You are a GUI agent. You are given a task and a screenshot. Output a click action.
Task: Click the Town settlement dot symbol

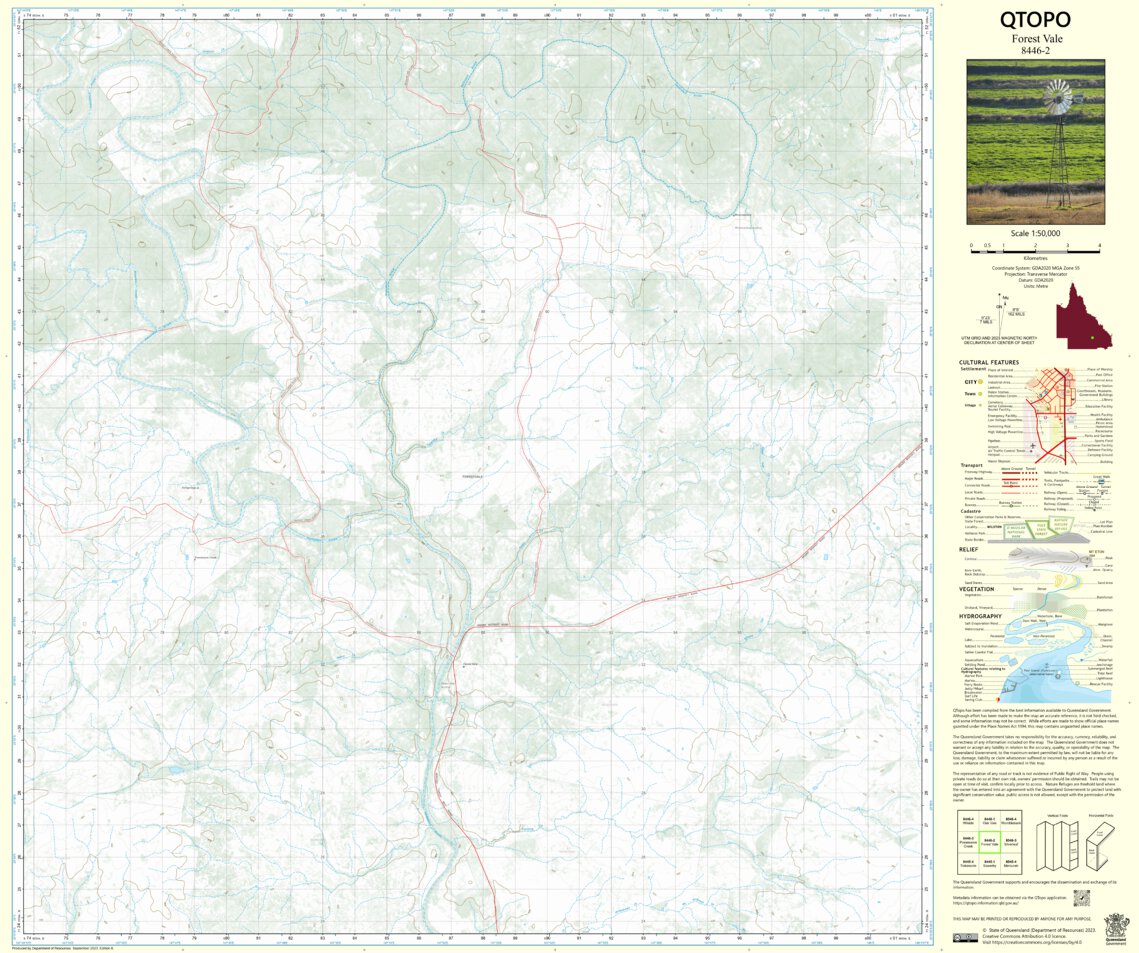point(979,394)
